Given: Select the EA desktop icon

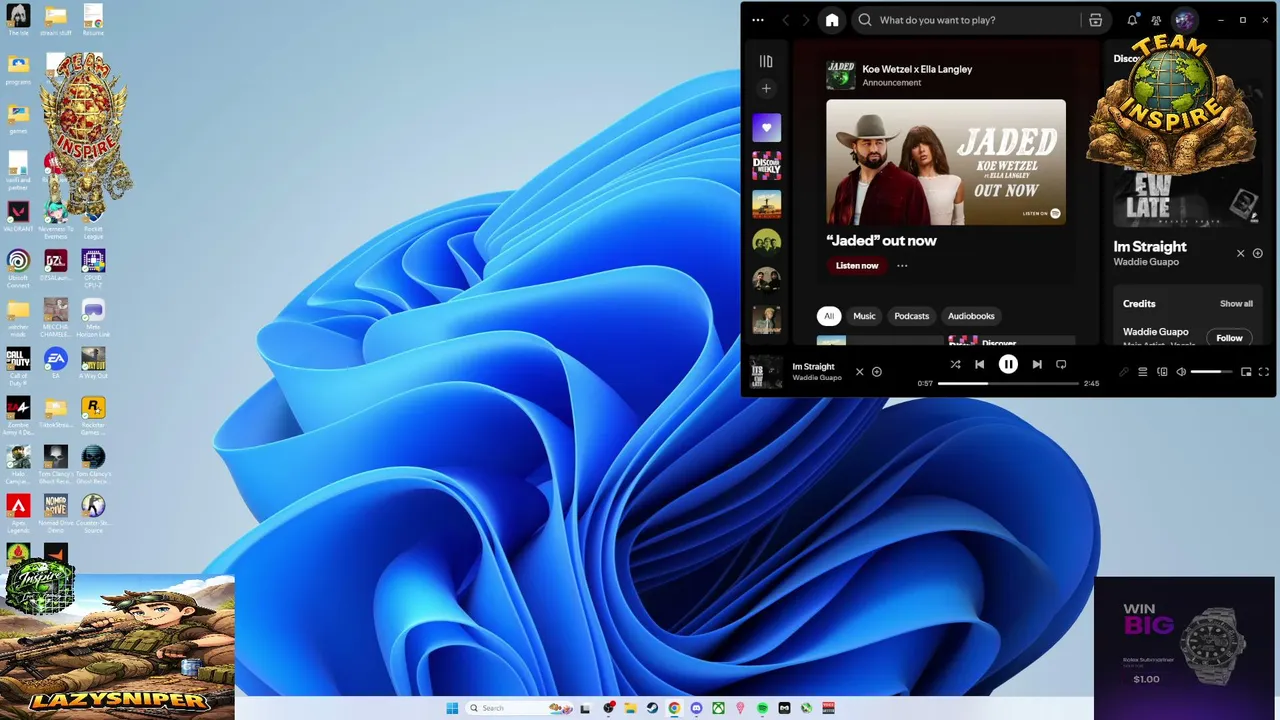Looking at the screenshot, I should click(x=56, y=363).
